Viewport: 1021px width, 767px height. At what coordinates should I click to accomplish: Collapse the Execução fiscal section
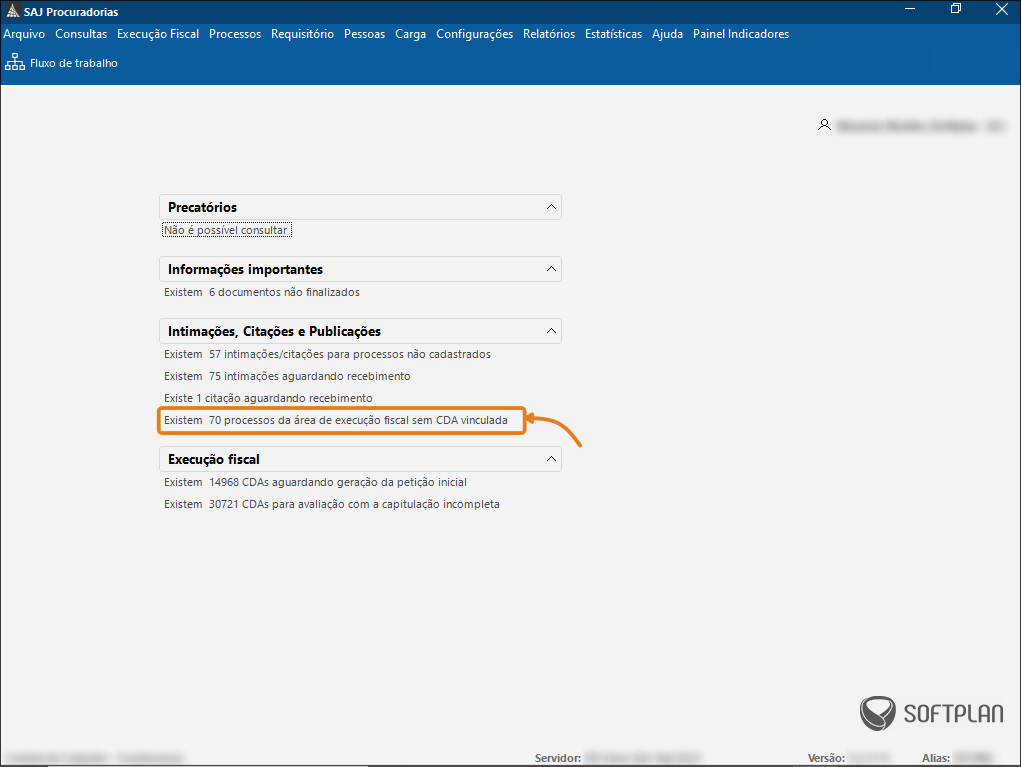pos(550,459)
